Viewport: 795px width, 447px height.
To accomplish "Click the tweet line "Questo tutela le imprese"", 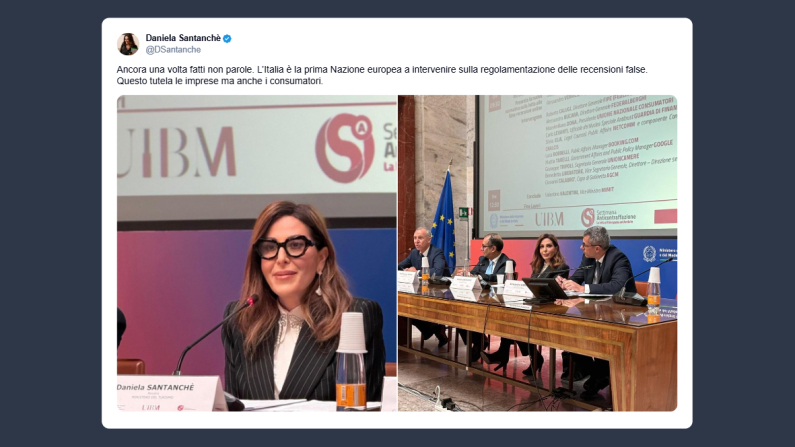I will (220, 81).
